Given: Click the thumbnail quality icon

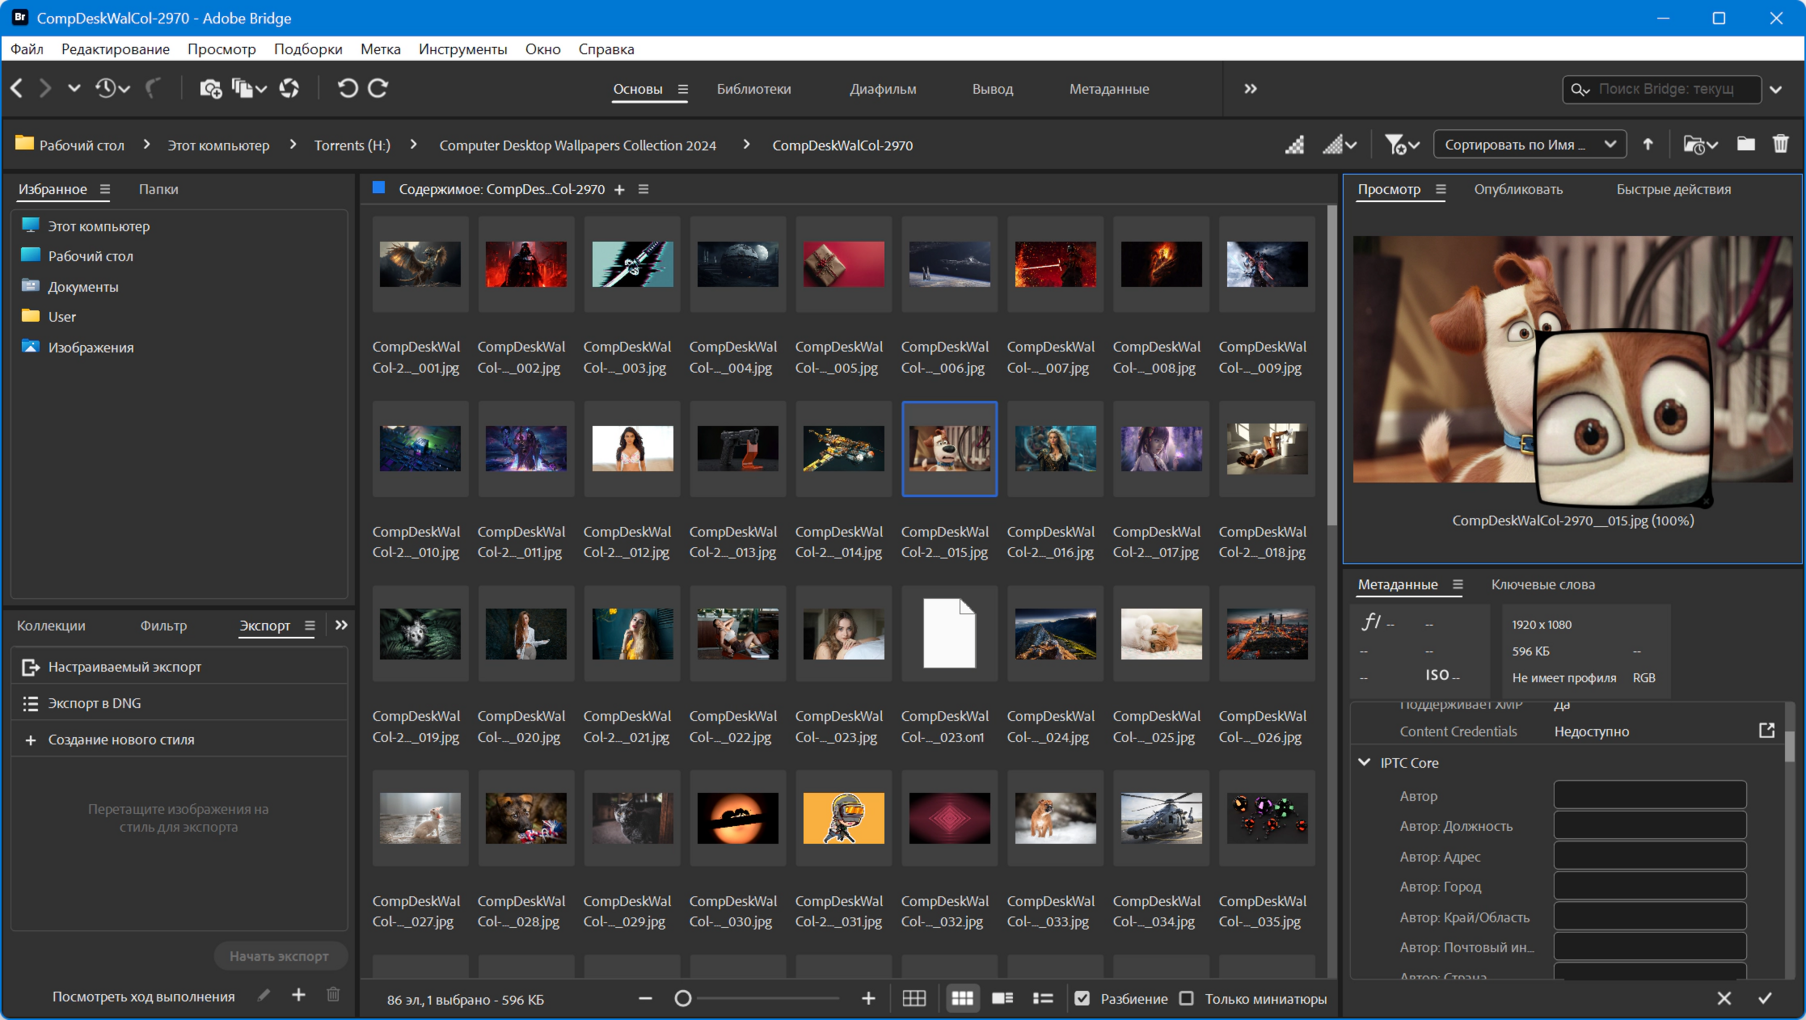Looking at the screenshot, I should 1295,144.
